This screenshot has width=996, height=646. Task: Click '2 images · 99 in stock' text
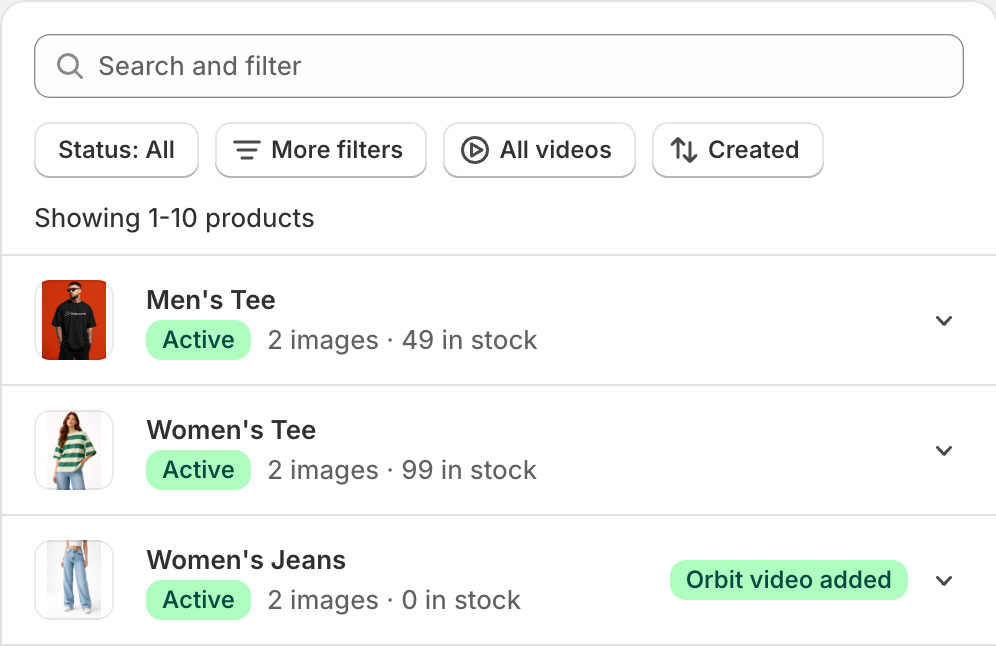pos(402,471)
